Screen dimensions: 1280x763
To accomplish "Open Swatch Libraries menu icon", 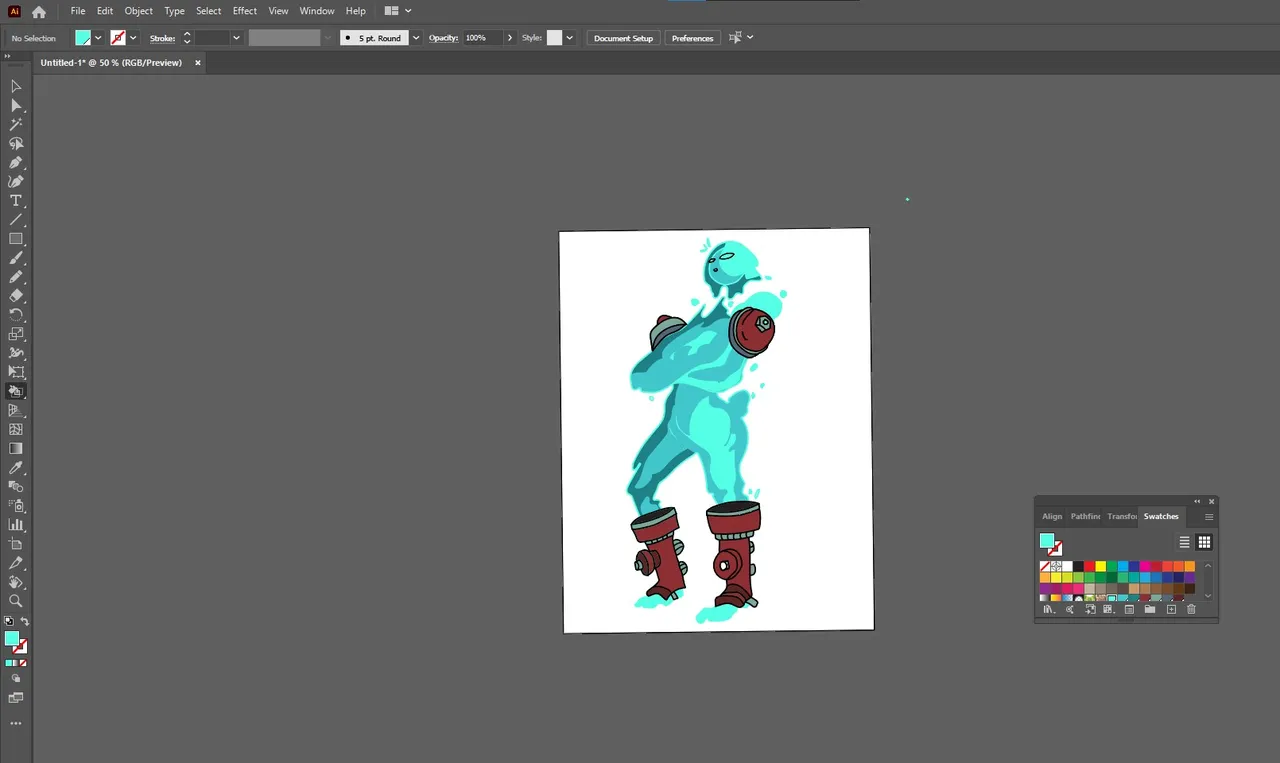I will pos(1048,609).
